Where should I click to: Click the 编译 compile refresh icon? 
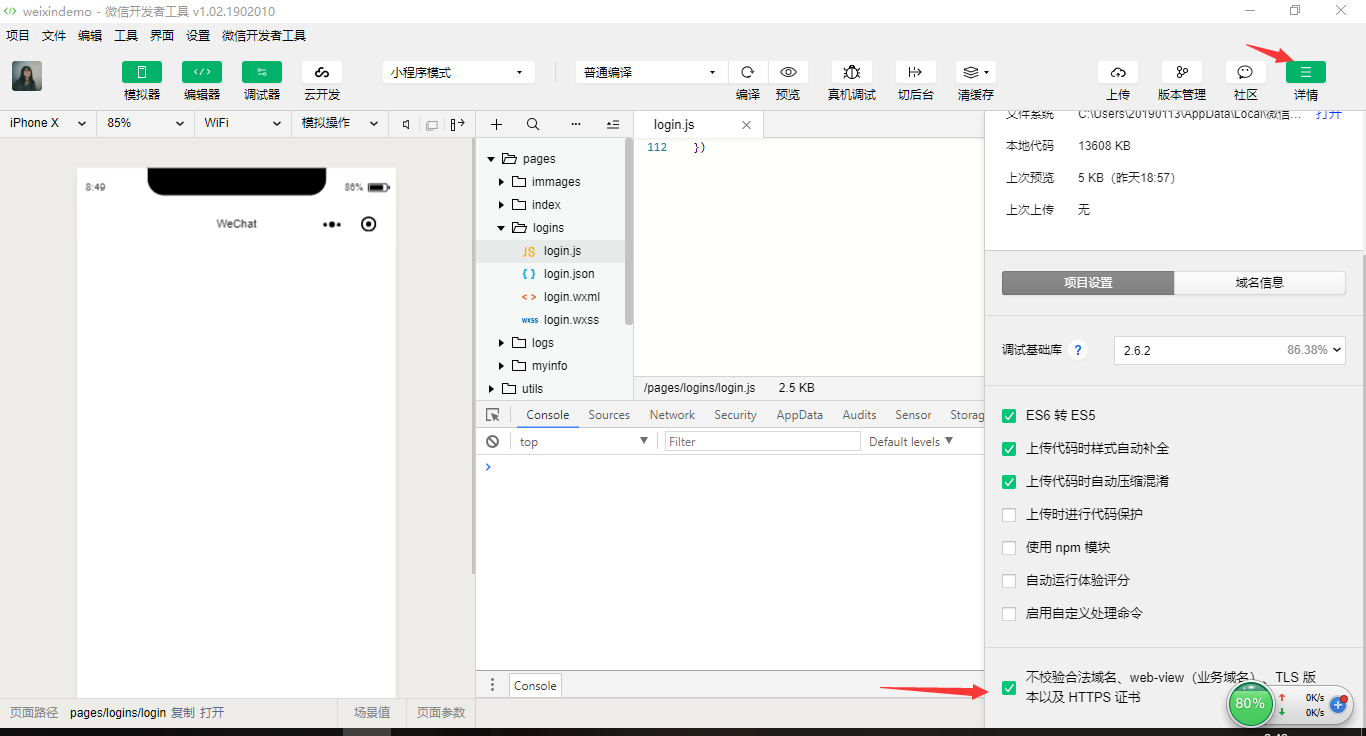tap(747, 72)
